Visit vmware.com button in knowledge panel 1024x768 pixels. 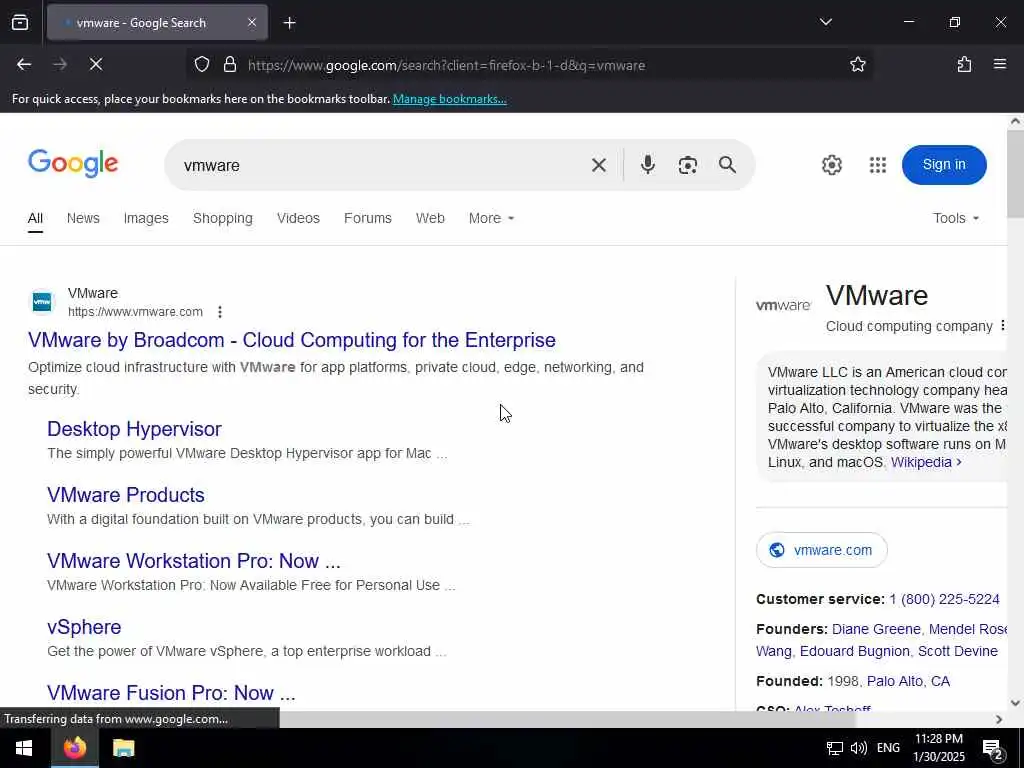point(822,550)
